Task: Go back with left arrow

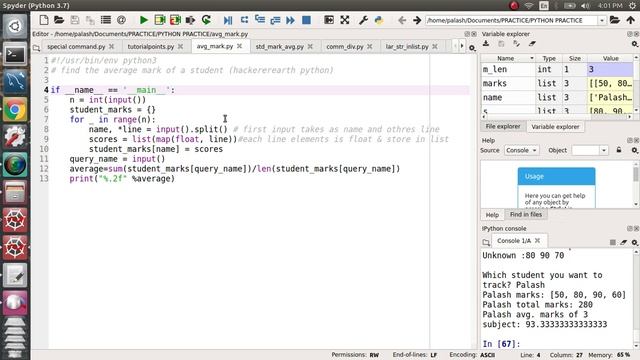Action: coord(402,20)
